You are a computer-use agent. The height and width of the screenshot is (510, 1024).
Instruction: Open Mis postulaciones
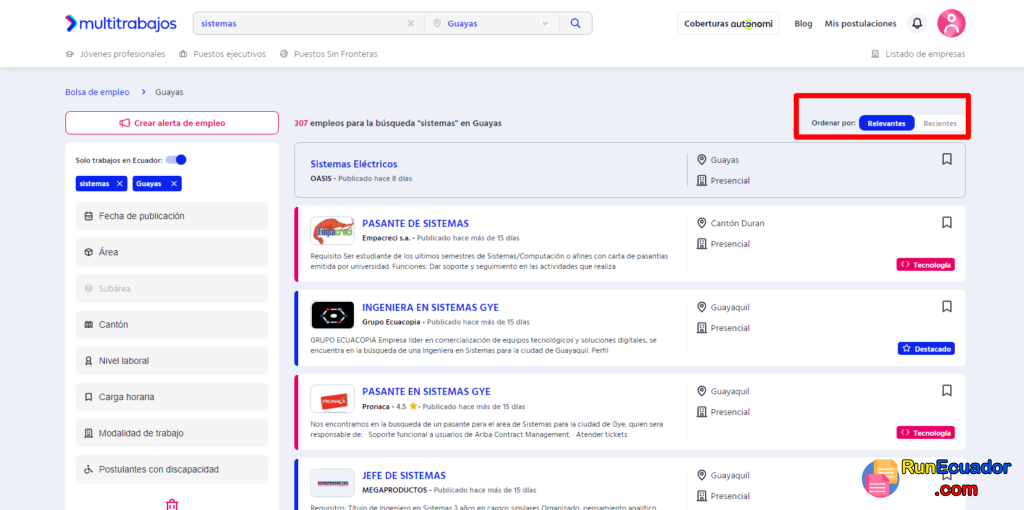[x=860, y=24]
